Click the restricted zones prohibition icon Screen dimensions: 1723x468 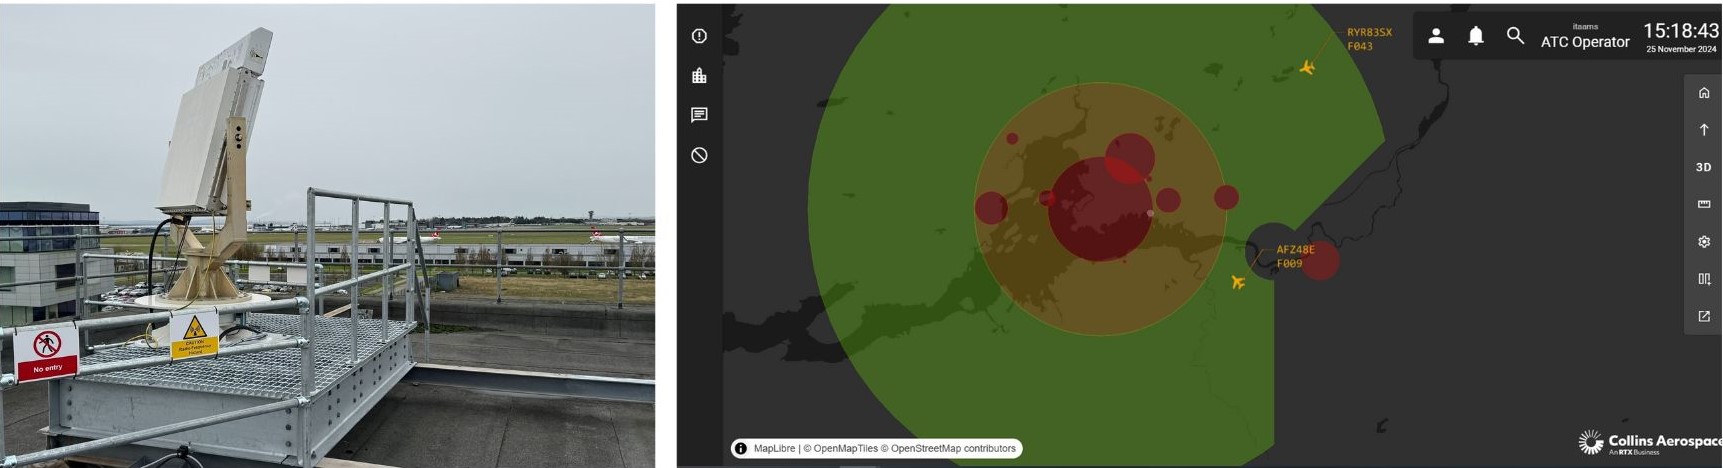pyautogui.click(x=699, y=155)
